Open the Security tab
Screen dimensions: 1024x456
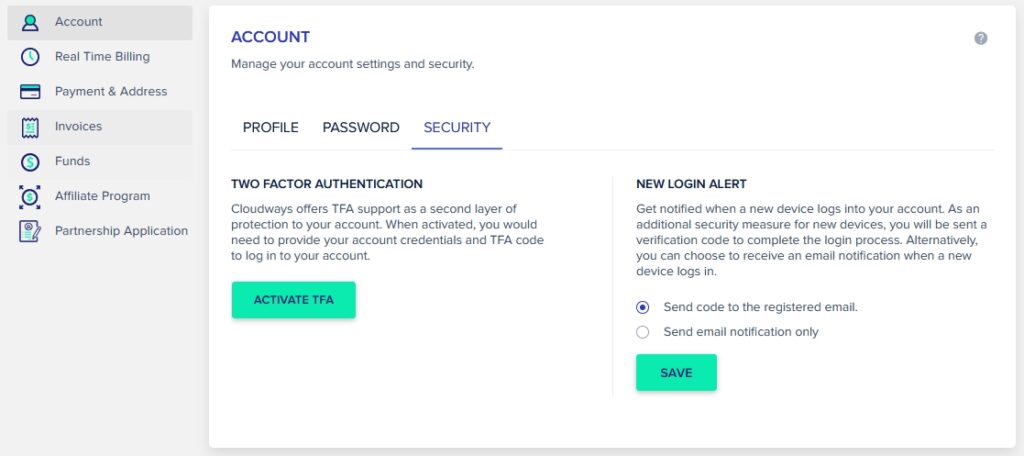[457, 128]
